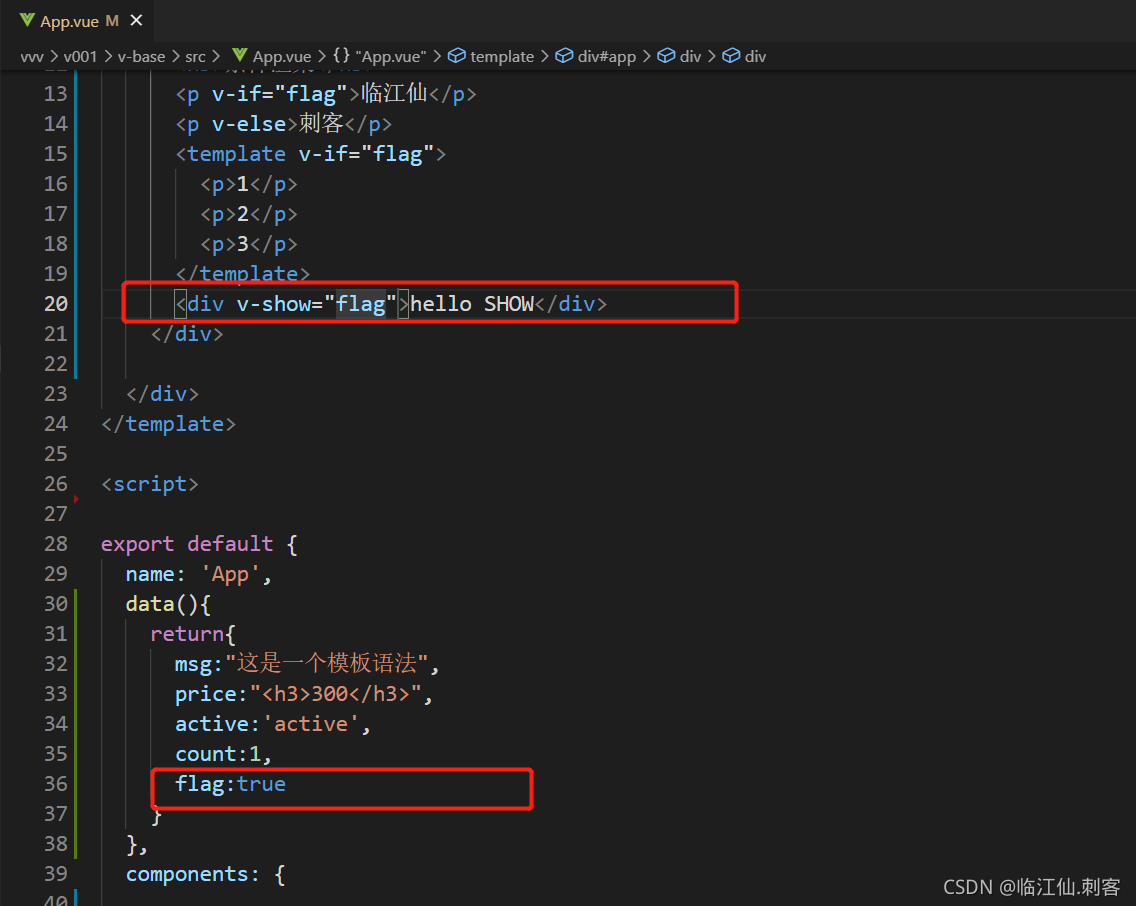The height and width of the screenshot is (906, 1136).
Task: Click the text 临江仙 on line 13
Action: point(394,93)
